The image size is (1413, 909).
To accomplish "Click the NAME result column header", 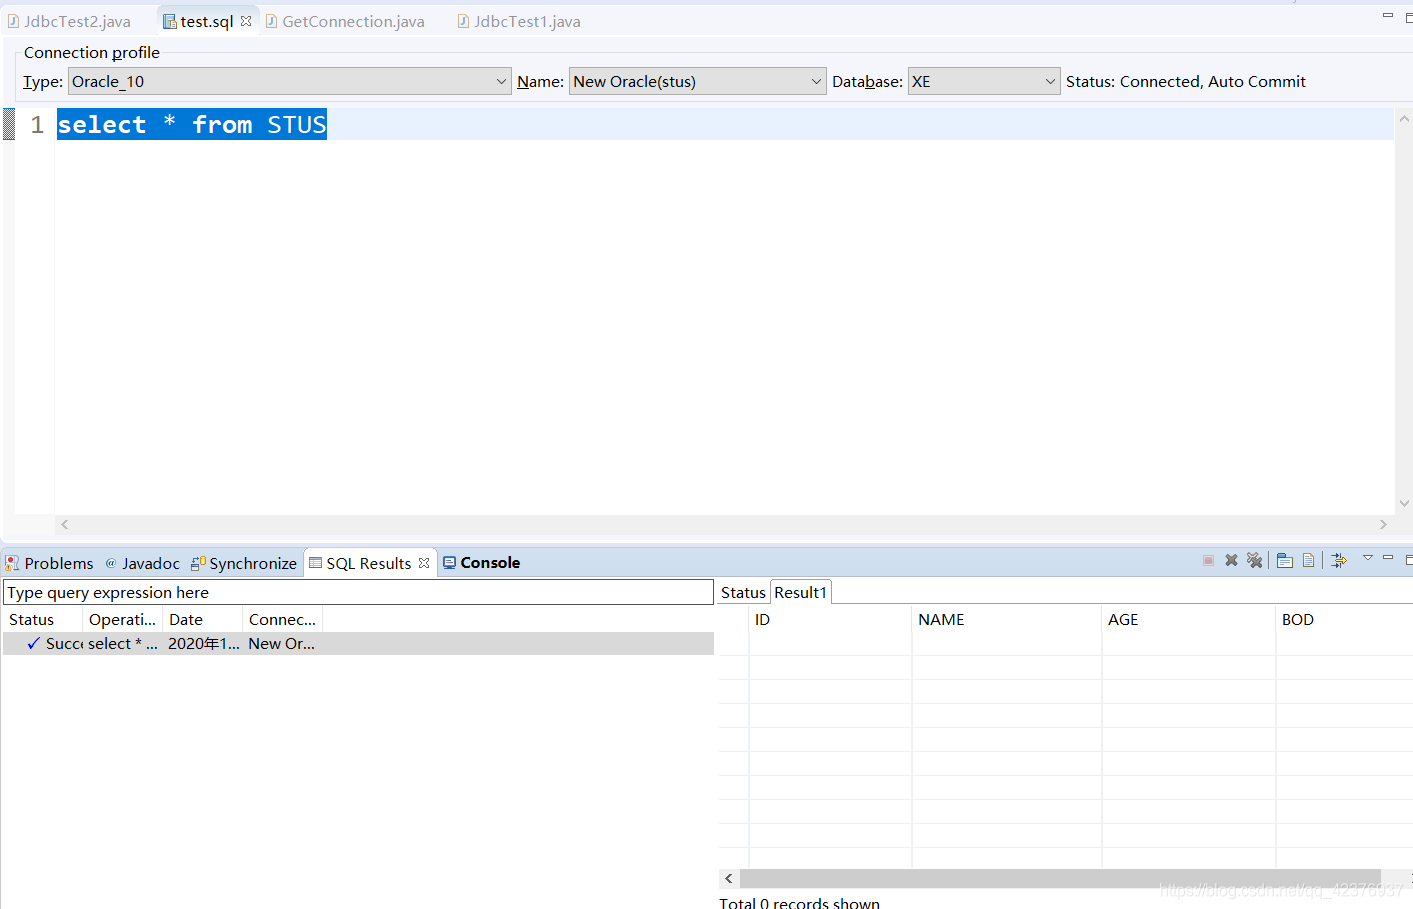I will pyautogui.click(x=1006, y=619).
